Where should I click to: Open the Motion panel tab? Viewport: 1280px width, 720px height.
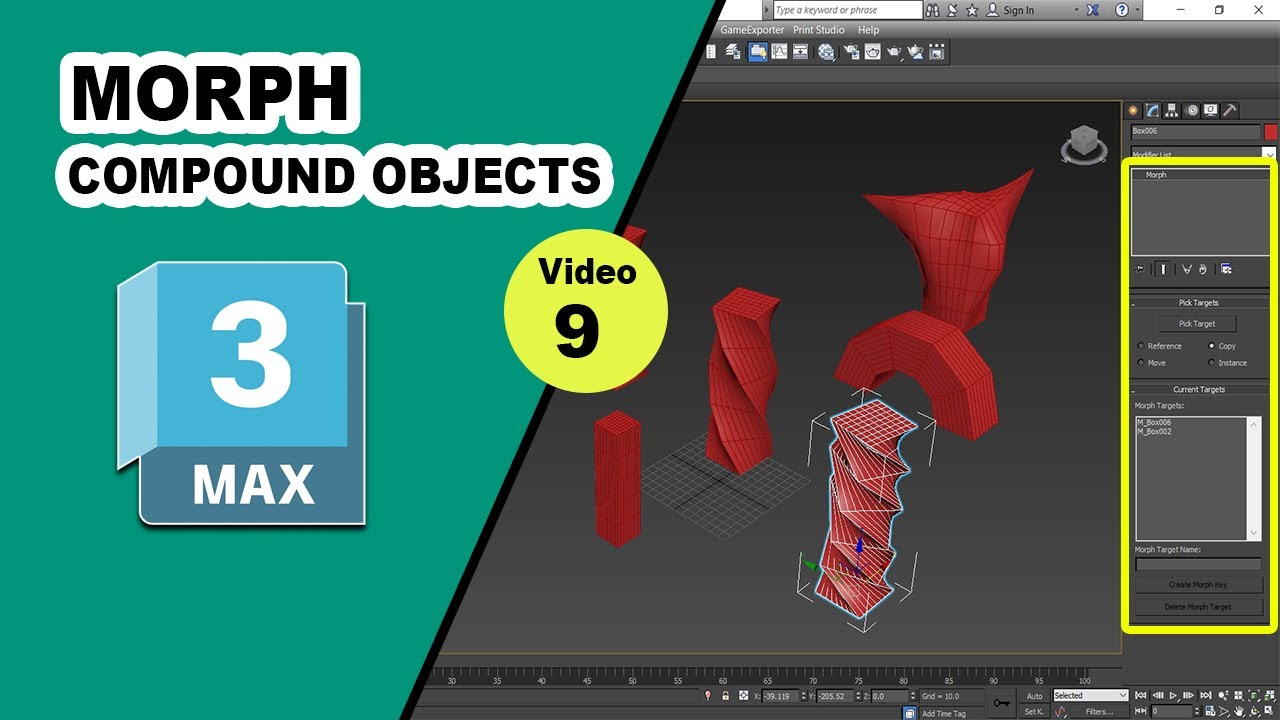click(x=1192, y=110)
